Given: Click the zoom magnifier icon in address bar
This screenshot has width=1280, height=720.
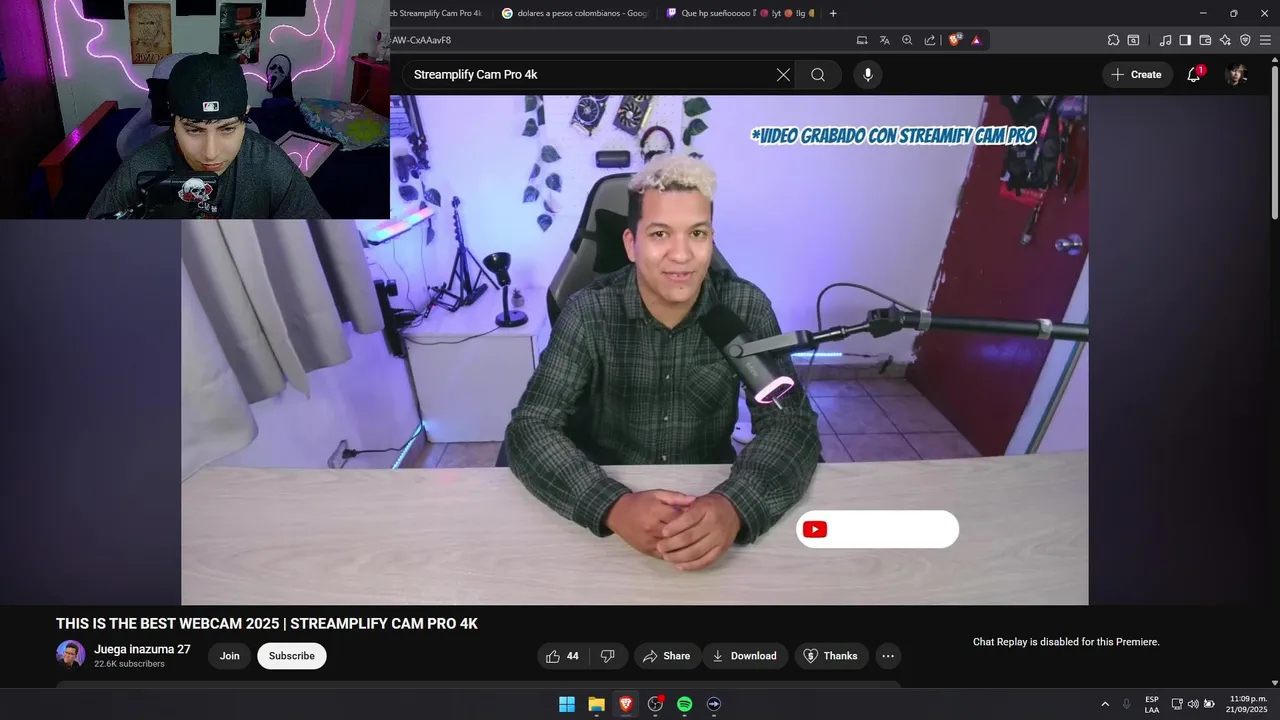Looking at the screenshot, I should (907, 40).
